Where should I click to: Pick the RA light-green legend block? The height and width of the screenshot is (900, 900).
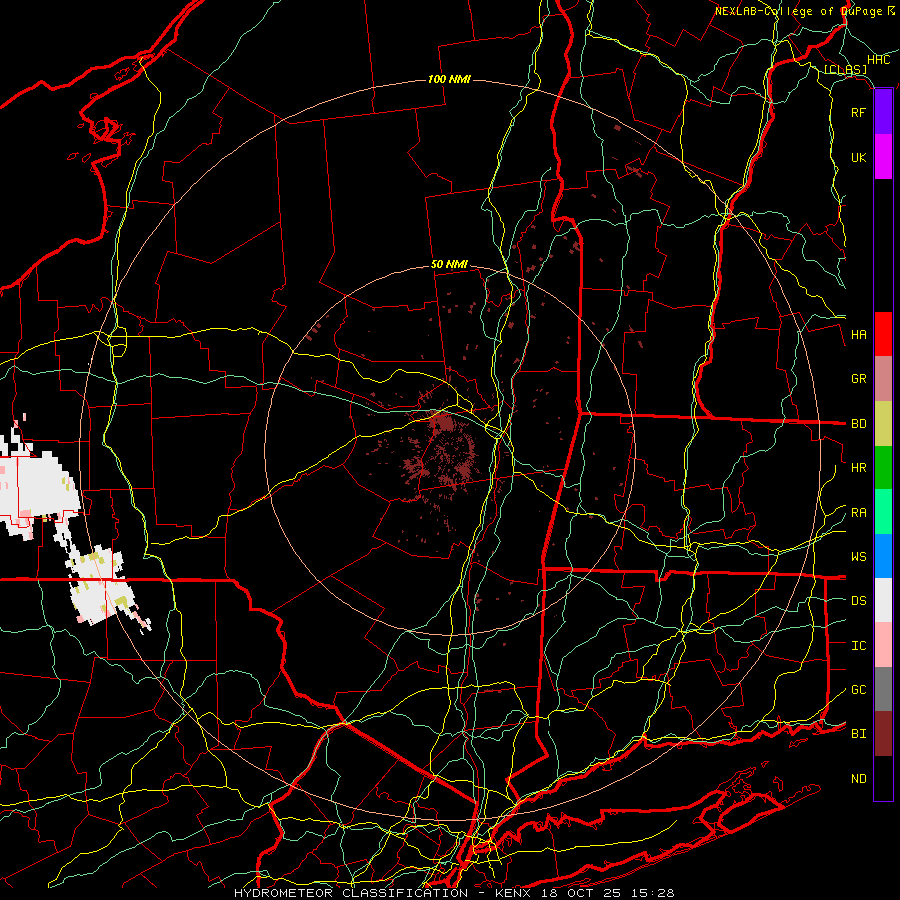click(883, 512)
